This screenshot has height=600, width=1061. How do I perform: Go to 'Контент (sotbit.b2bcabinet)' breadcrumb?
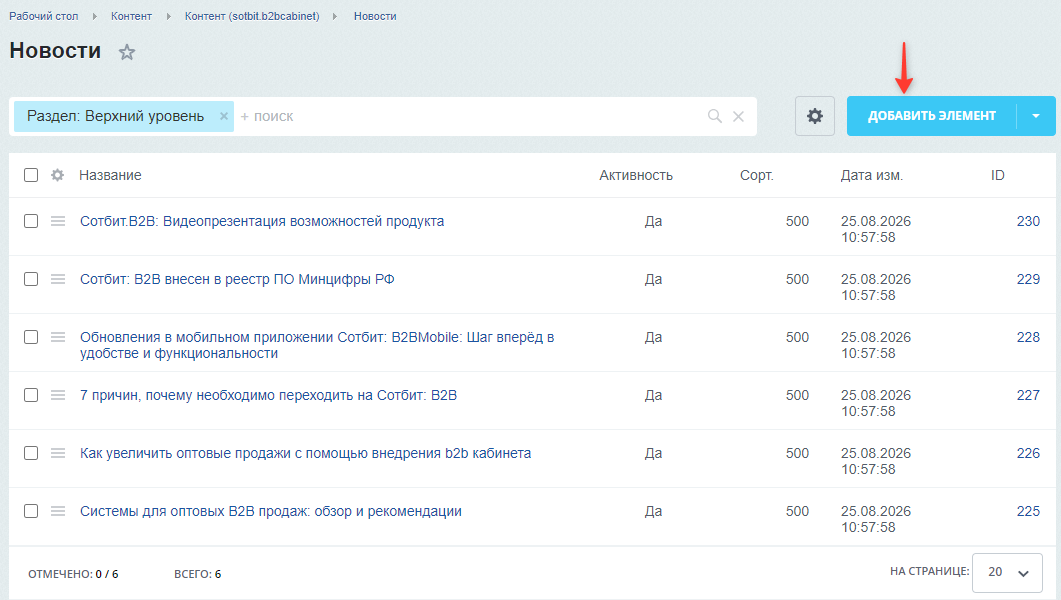click(x=252, y=16)
